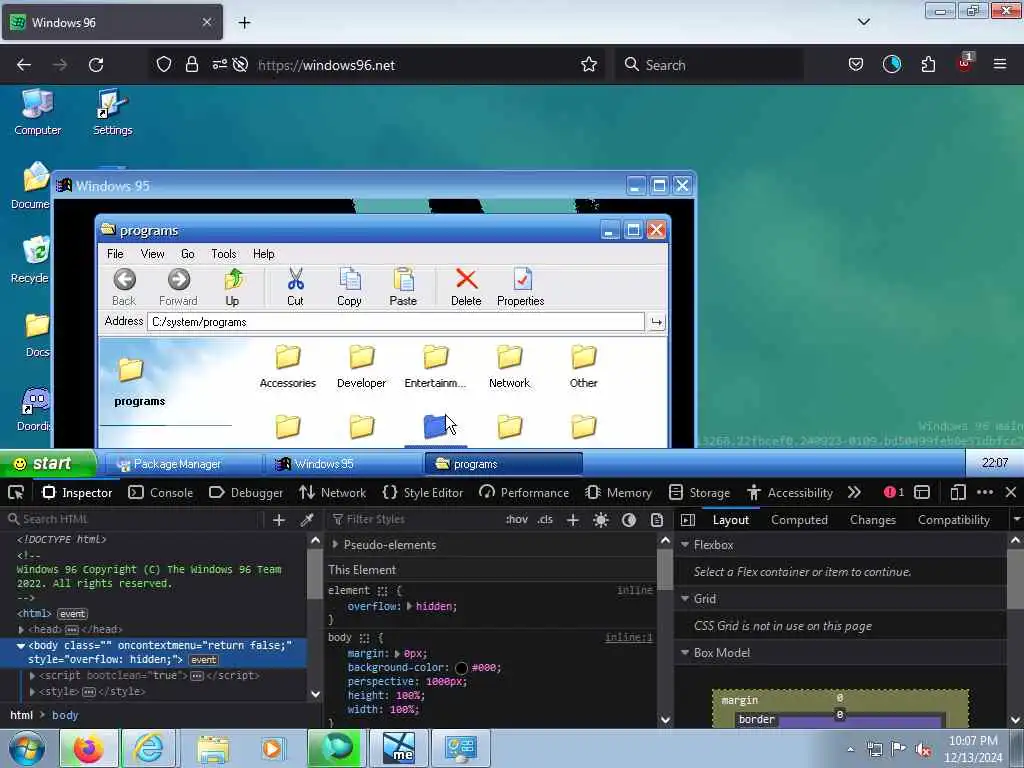Click the #000 background color swatch
Screen dimensions: 1024x768
click(461, 667)
